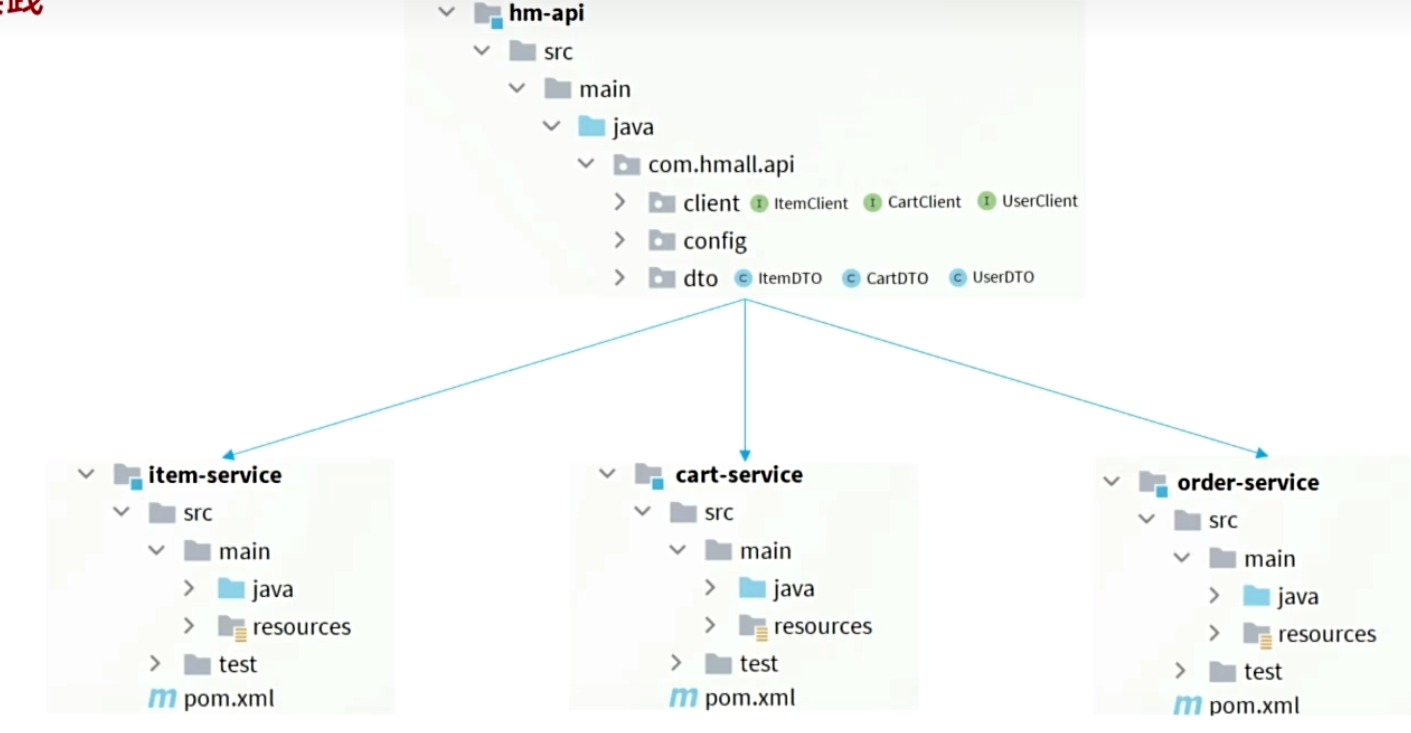Viewport: 1411px width, 733px height.
Task: Expand the client package under com.hmall.api
Action: coord(620,203)
